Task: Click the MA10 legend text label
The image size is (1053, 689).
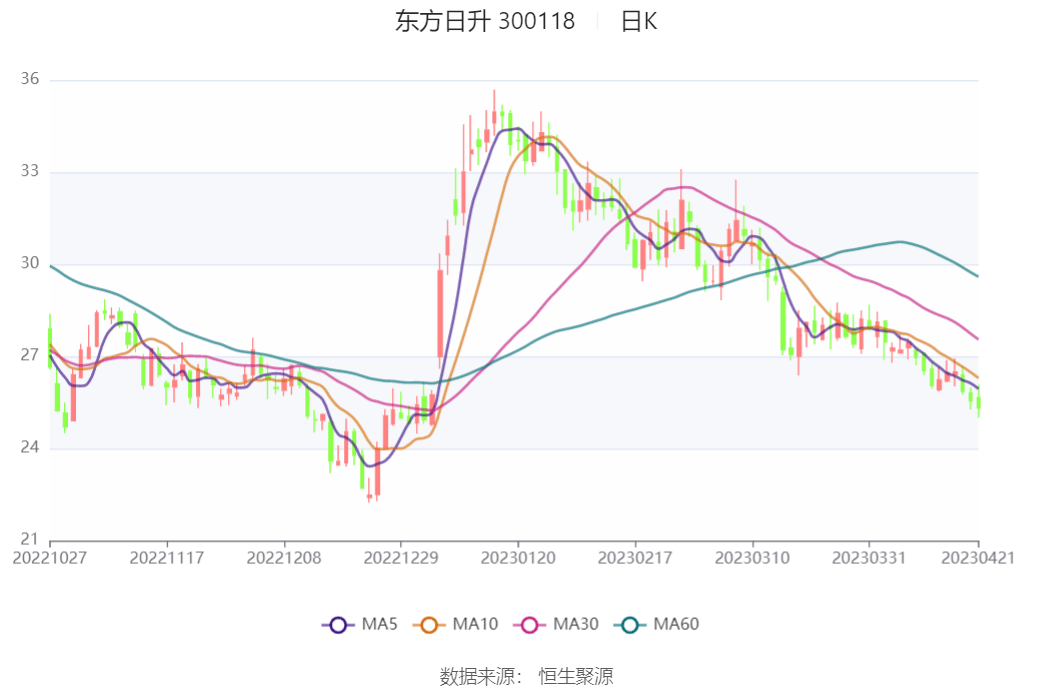Action: pyautogui.click(x=475, y=625)
